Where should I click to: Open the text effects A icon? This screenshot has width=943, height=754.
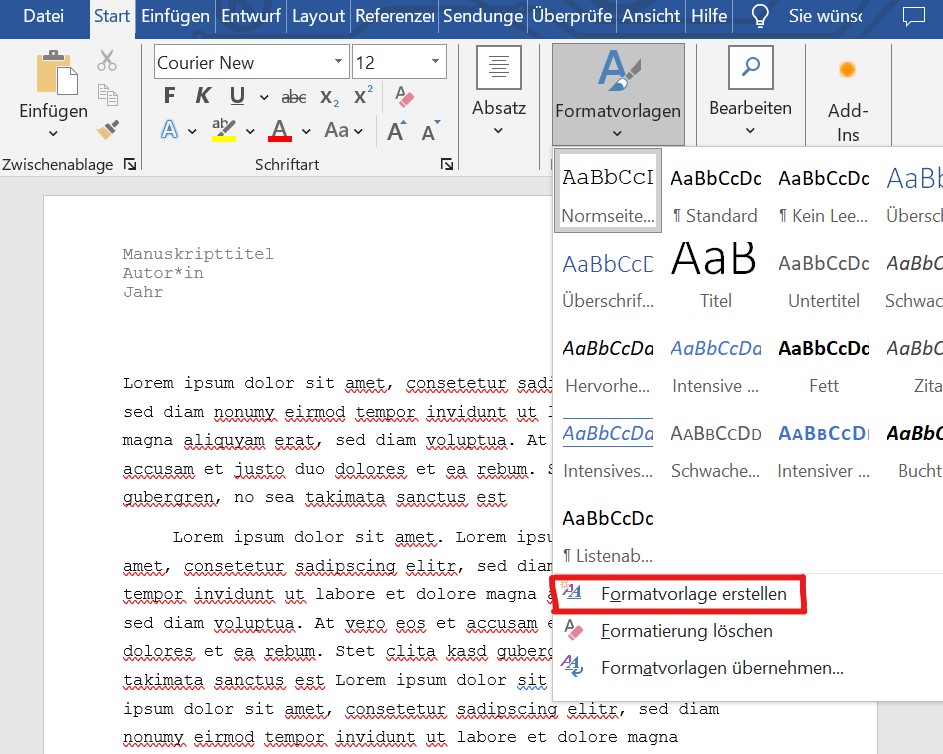tap(169, 130)
